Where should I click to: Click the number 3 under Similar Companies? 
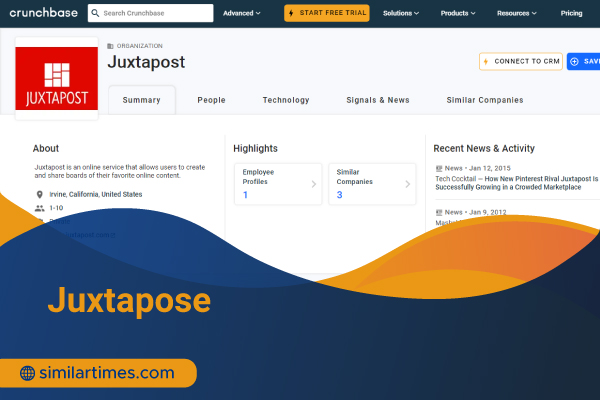point(339,195)
